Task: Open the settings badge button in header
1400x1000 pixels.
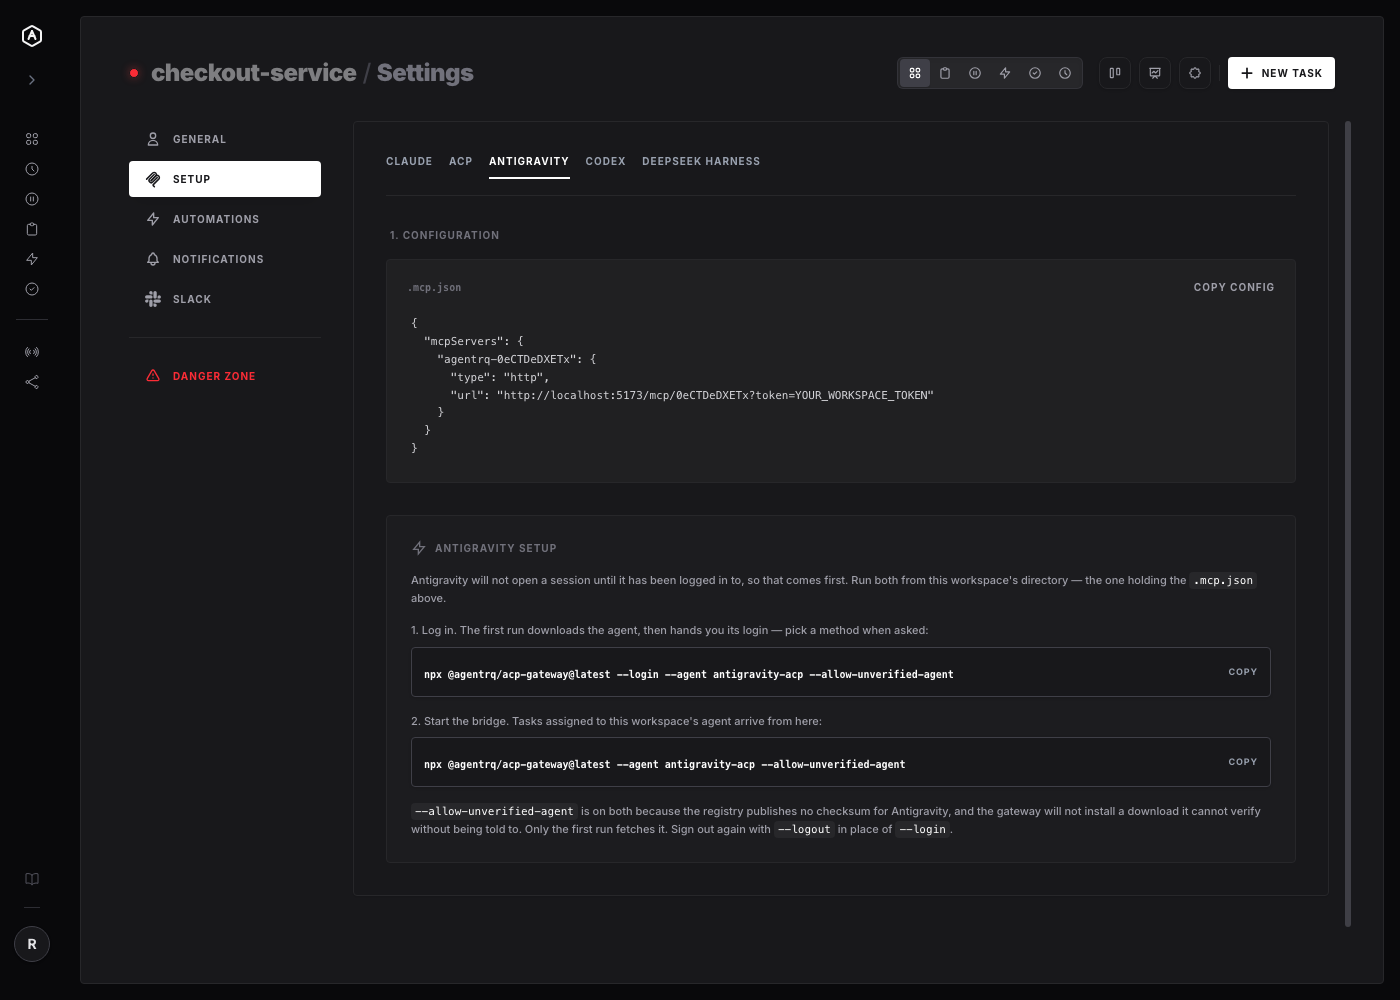Action: (x=1195, y=73)
